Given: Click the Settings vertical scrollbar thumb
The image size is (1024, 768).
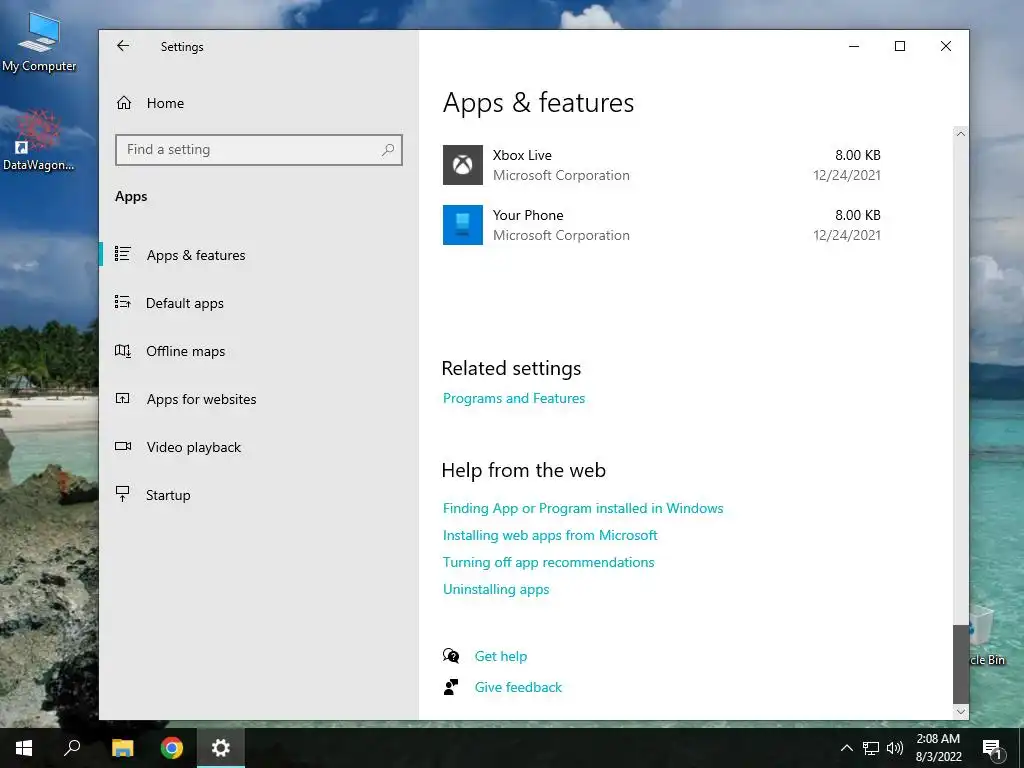Looking at the screenshot, I should [x=961, y=663].
